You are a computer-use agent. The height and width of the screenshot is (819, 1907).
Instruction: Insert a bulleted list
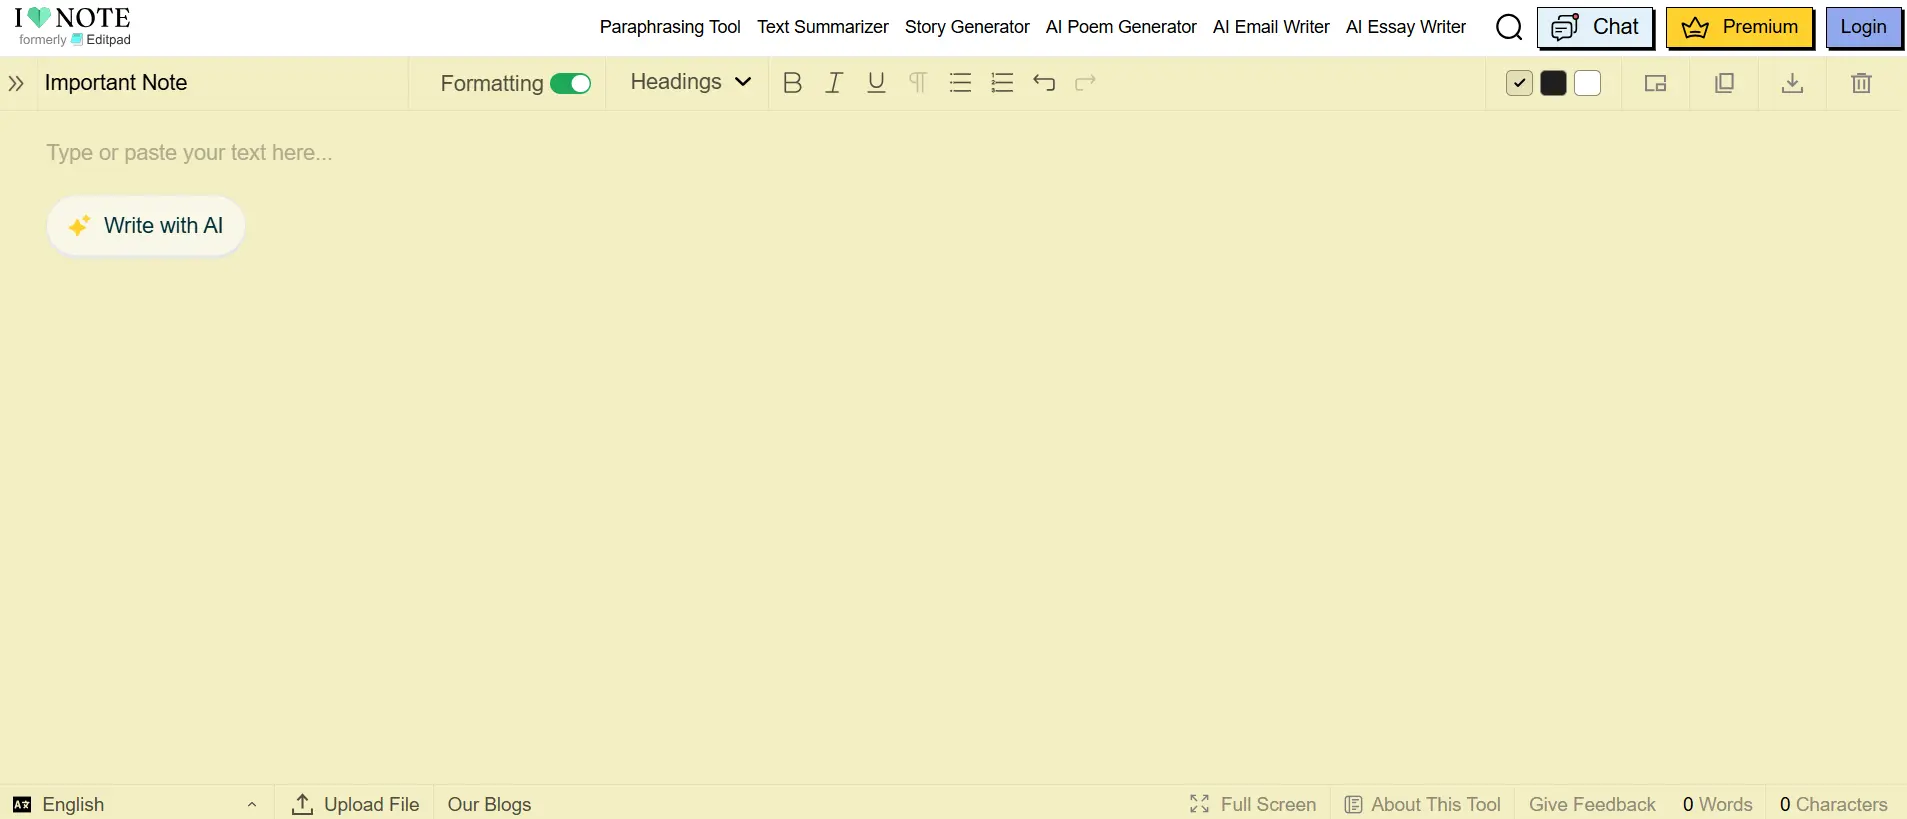tap(960, 83)
